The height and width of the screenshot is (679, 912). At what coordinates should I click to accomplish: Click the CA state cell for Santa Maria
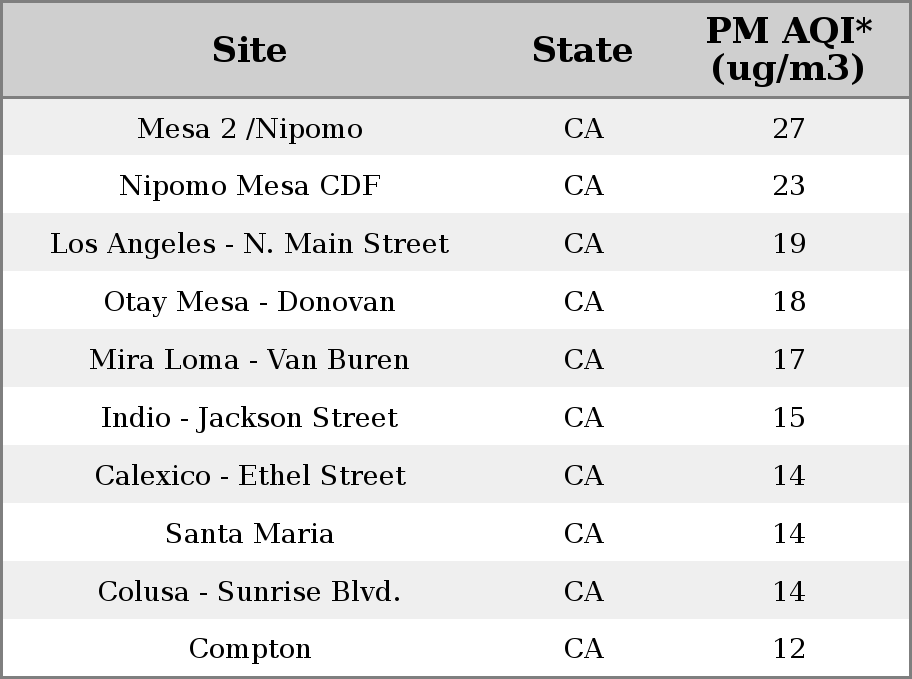tap(583, 533)
